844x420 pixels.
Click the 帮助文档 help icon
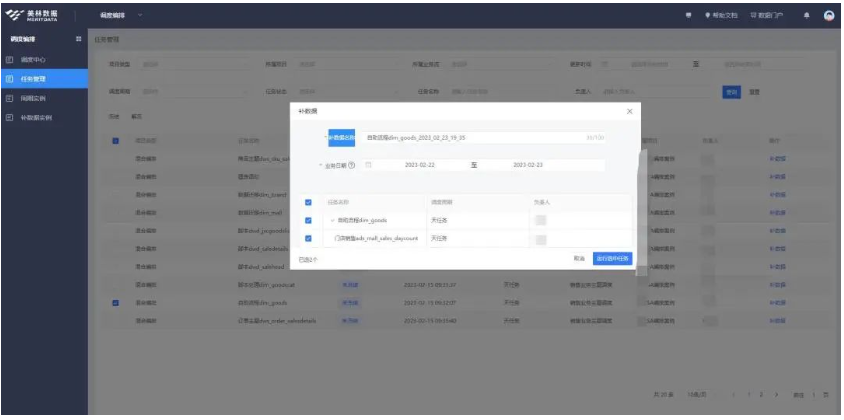pos(708,15)
